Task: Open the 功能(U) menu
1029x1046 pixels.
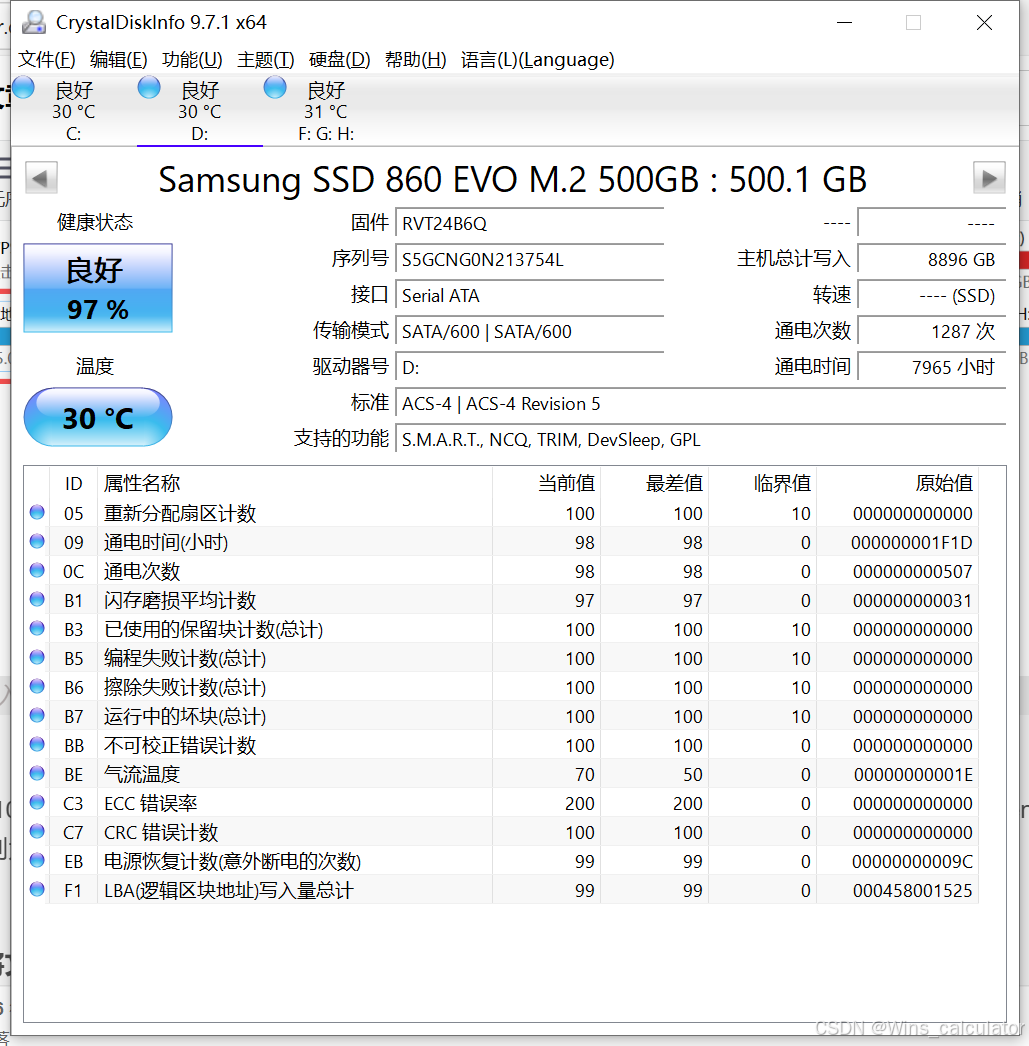Action: click(x=192, y=60)
